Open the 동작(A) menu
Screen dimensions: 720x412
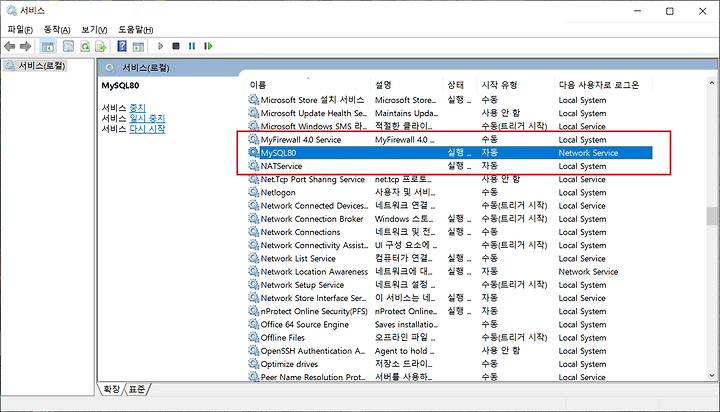click(x=56, y=30)
